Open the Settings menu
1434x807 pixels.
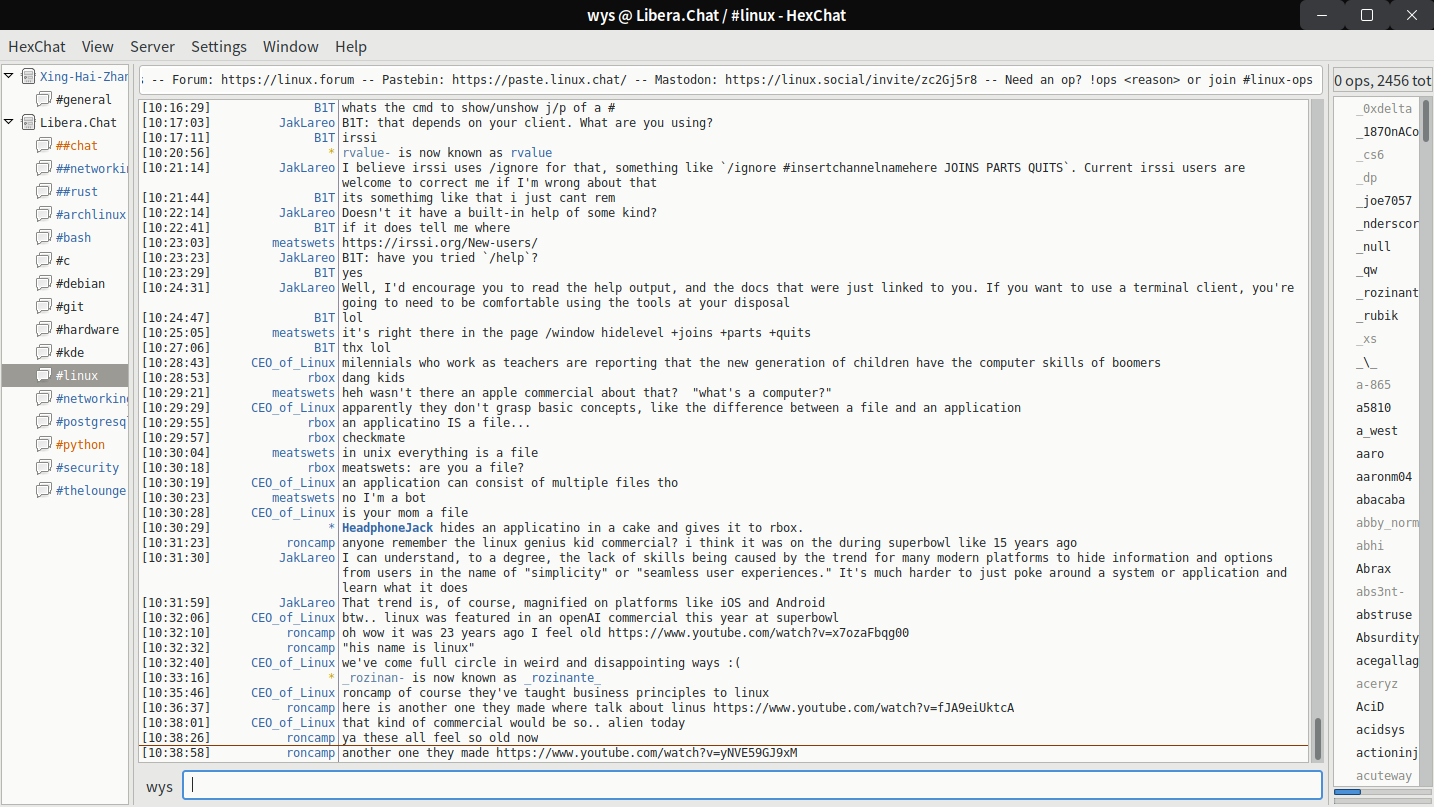[219, 47]
